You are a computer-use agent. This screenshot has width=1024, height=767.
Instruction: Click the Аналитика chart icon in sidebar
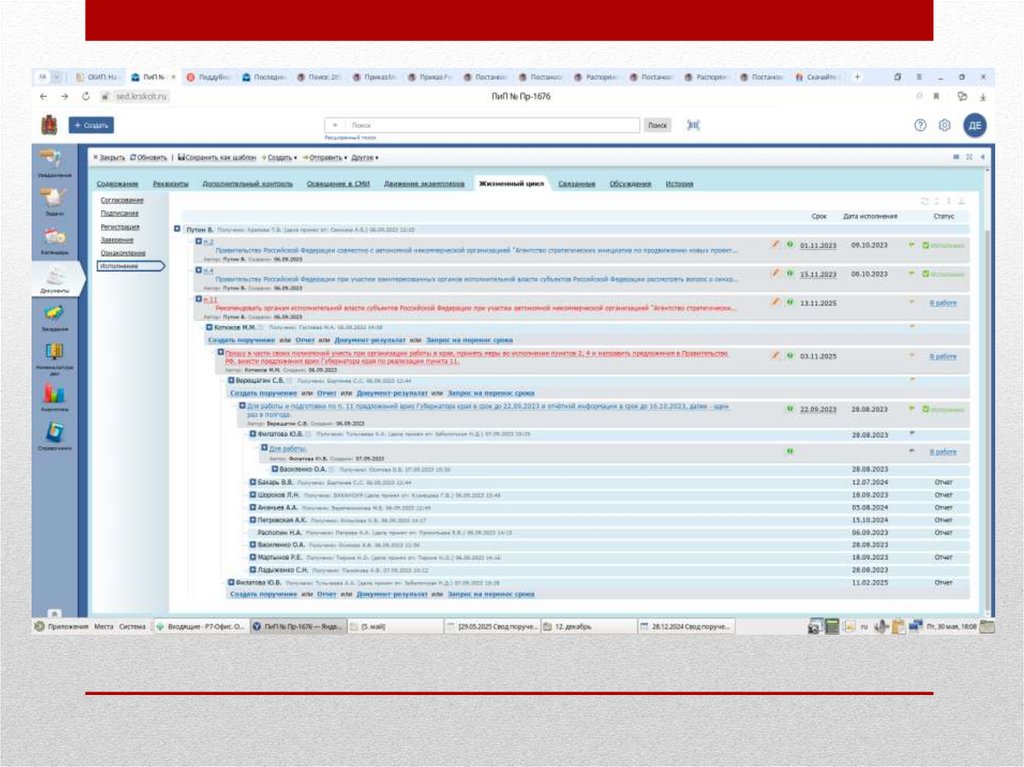click(x=54, y=397)
